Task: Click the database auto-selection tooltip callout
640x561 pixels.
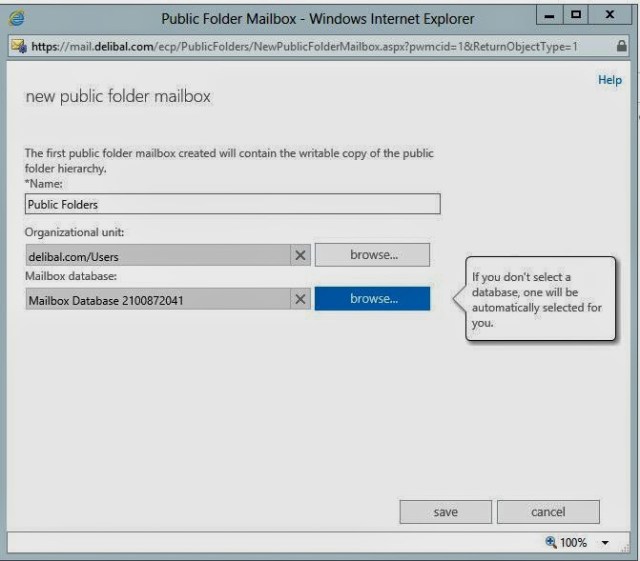Action: click(540, 300)
